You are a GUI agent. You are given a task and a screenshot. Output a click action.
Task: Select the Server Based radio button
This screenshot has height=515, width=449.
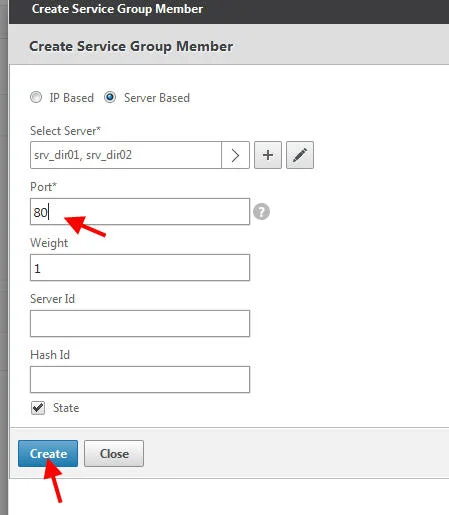tap(110, 97)
